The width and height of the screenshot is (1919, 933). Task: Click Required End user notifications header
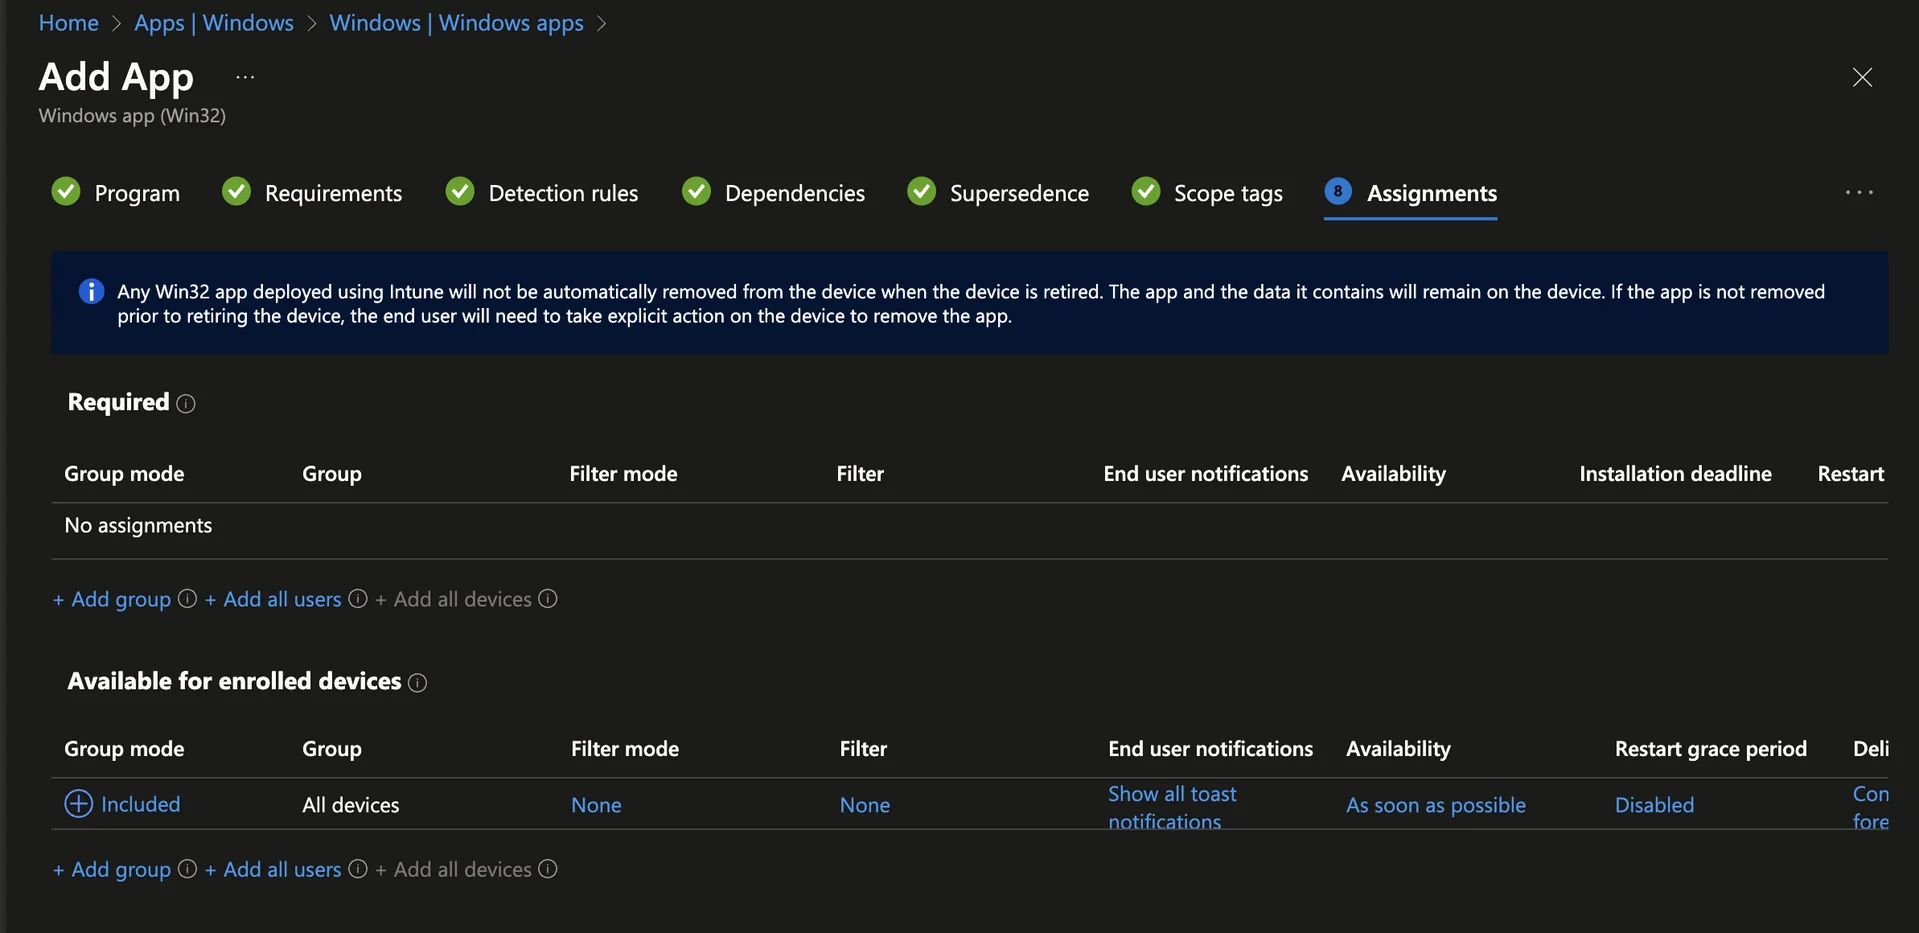[1205, 473]
